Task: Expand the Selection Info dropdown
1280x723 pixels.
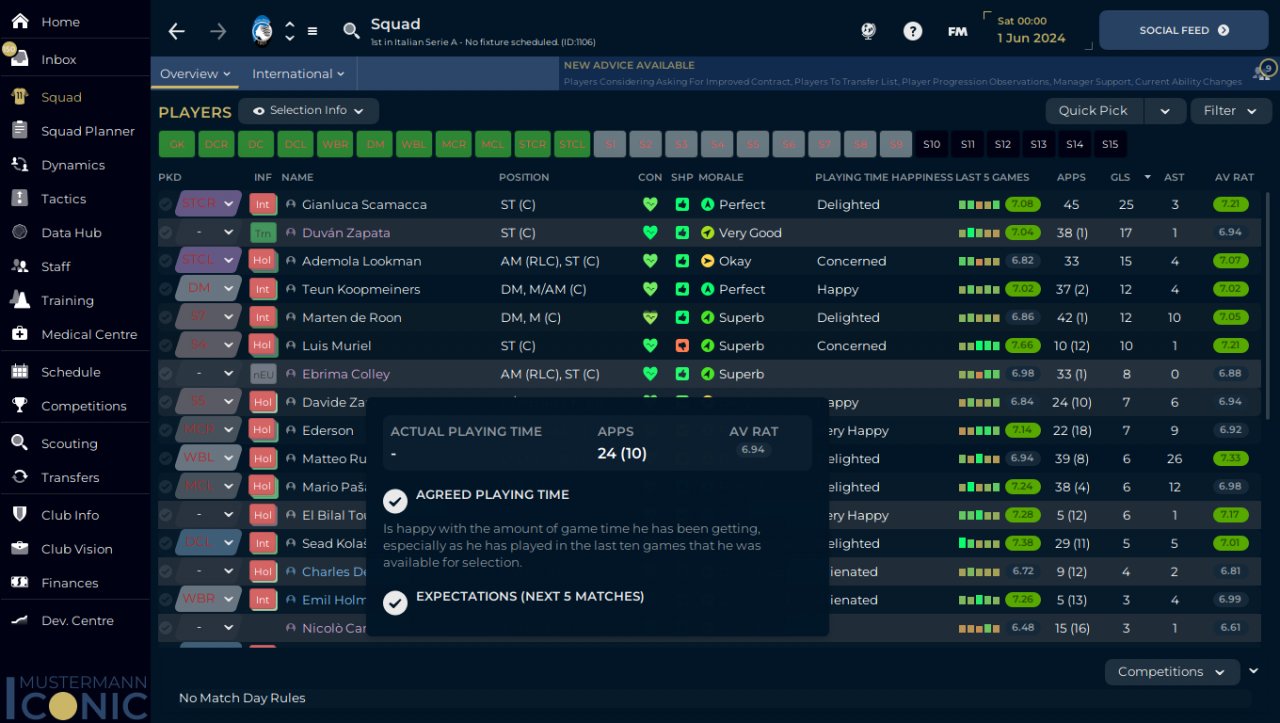Action: pos(308,111)
